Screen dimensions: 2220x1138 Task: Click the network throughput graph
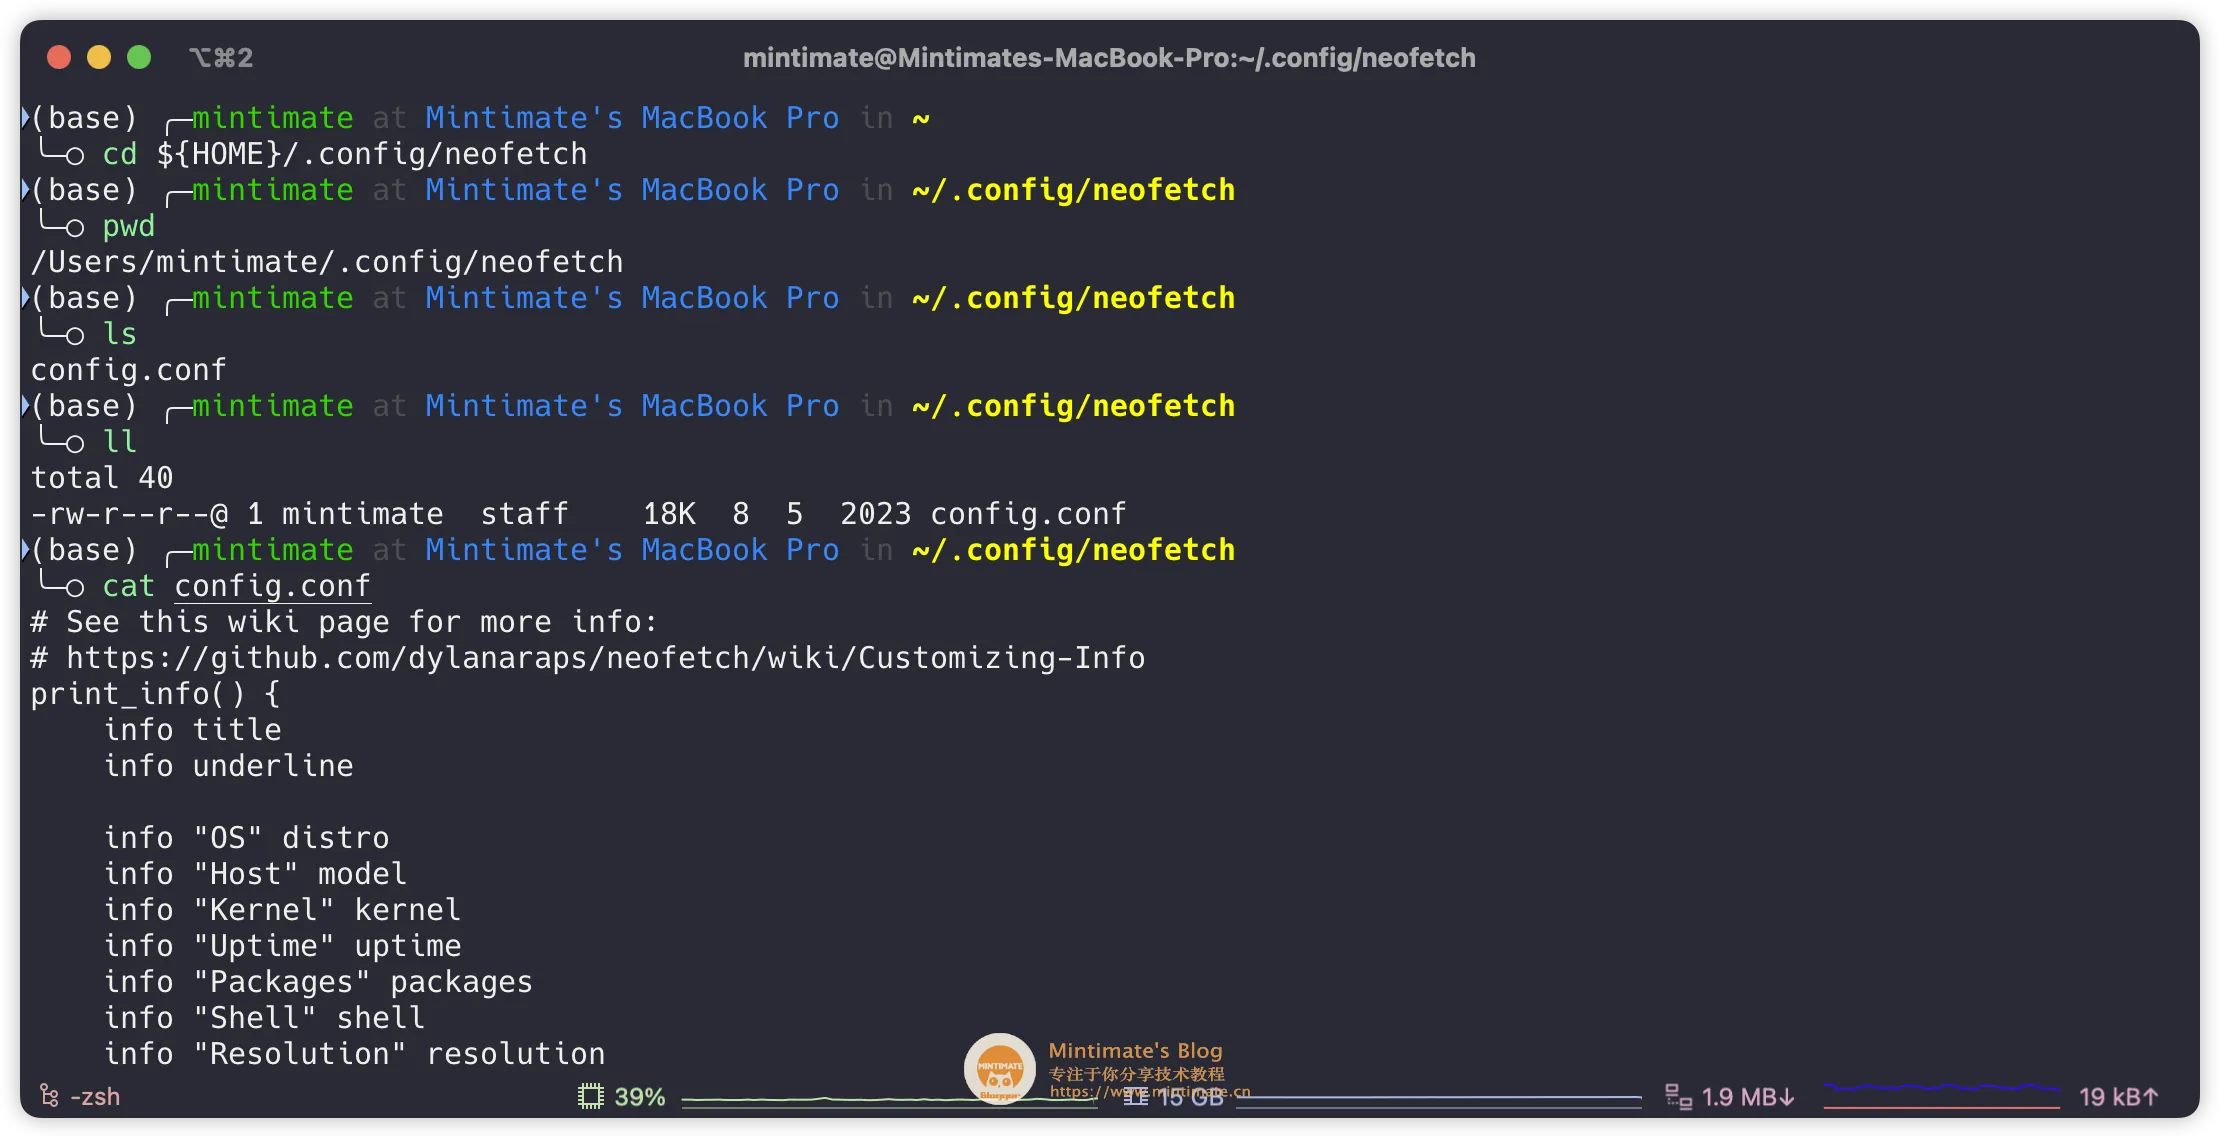tap(1941, 1096)
